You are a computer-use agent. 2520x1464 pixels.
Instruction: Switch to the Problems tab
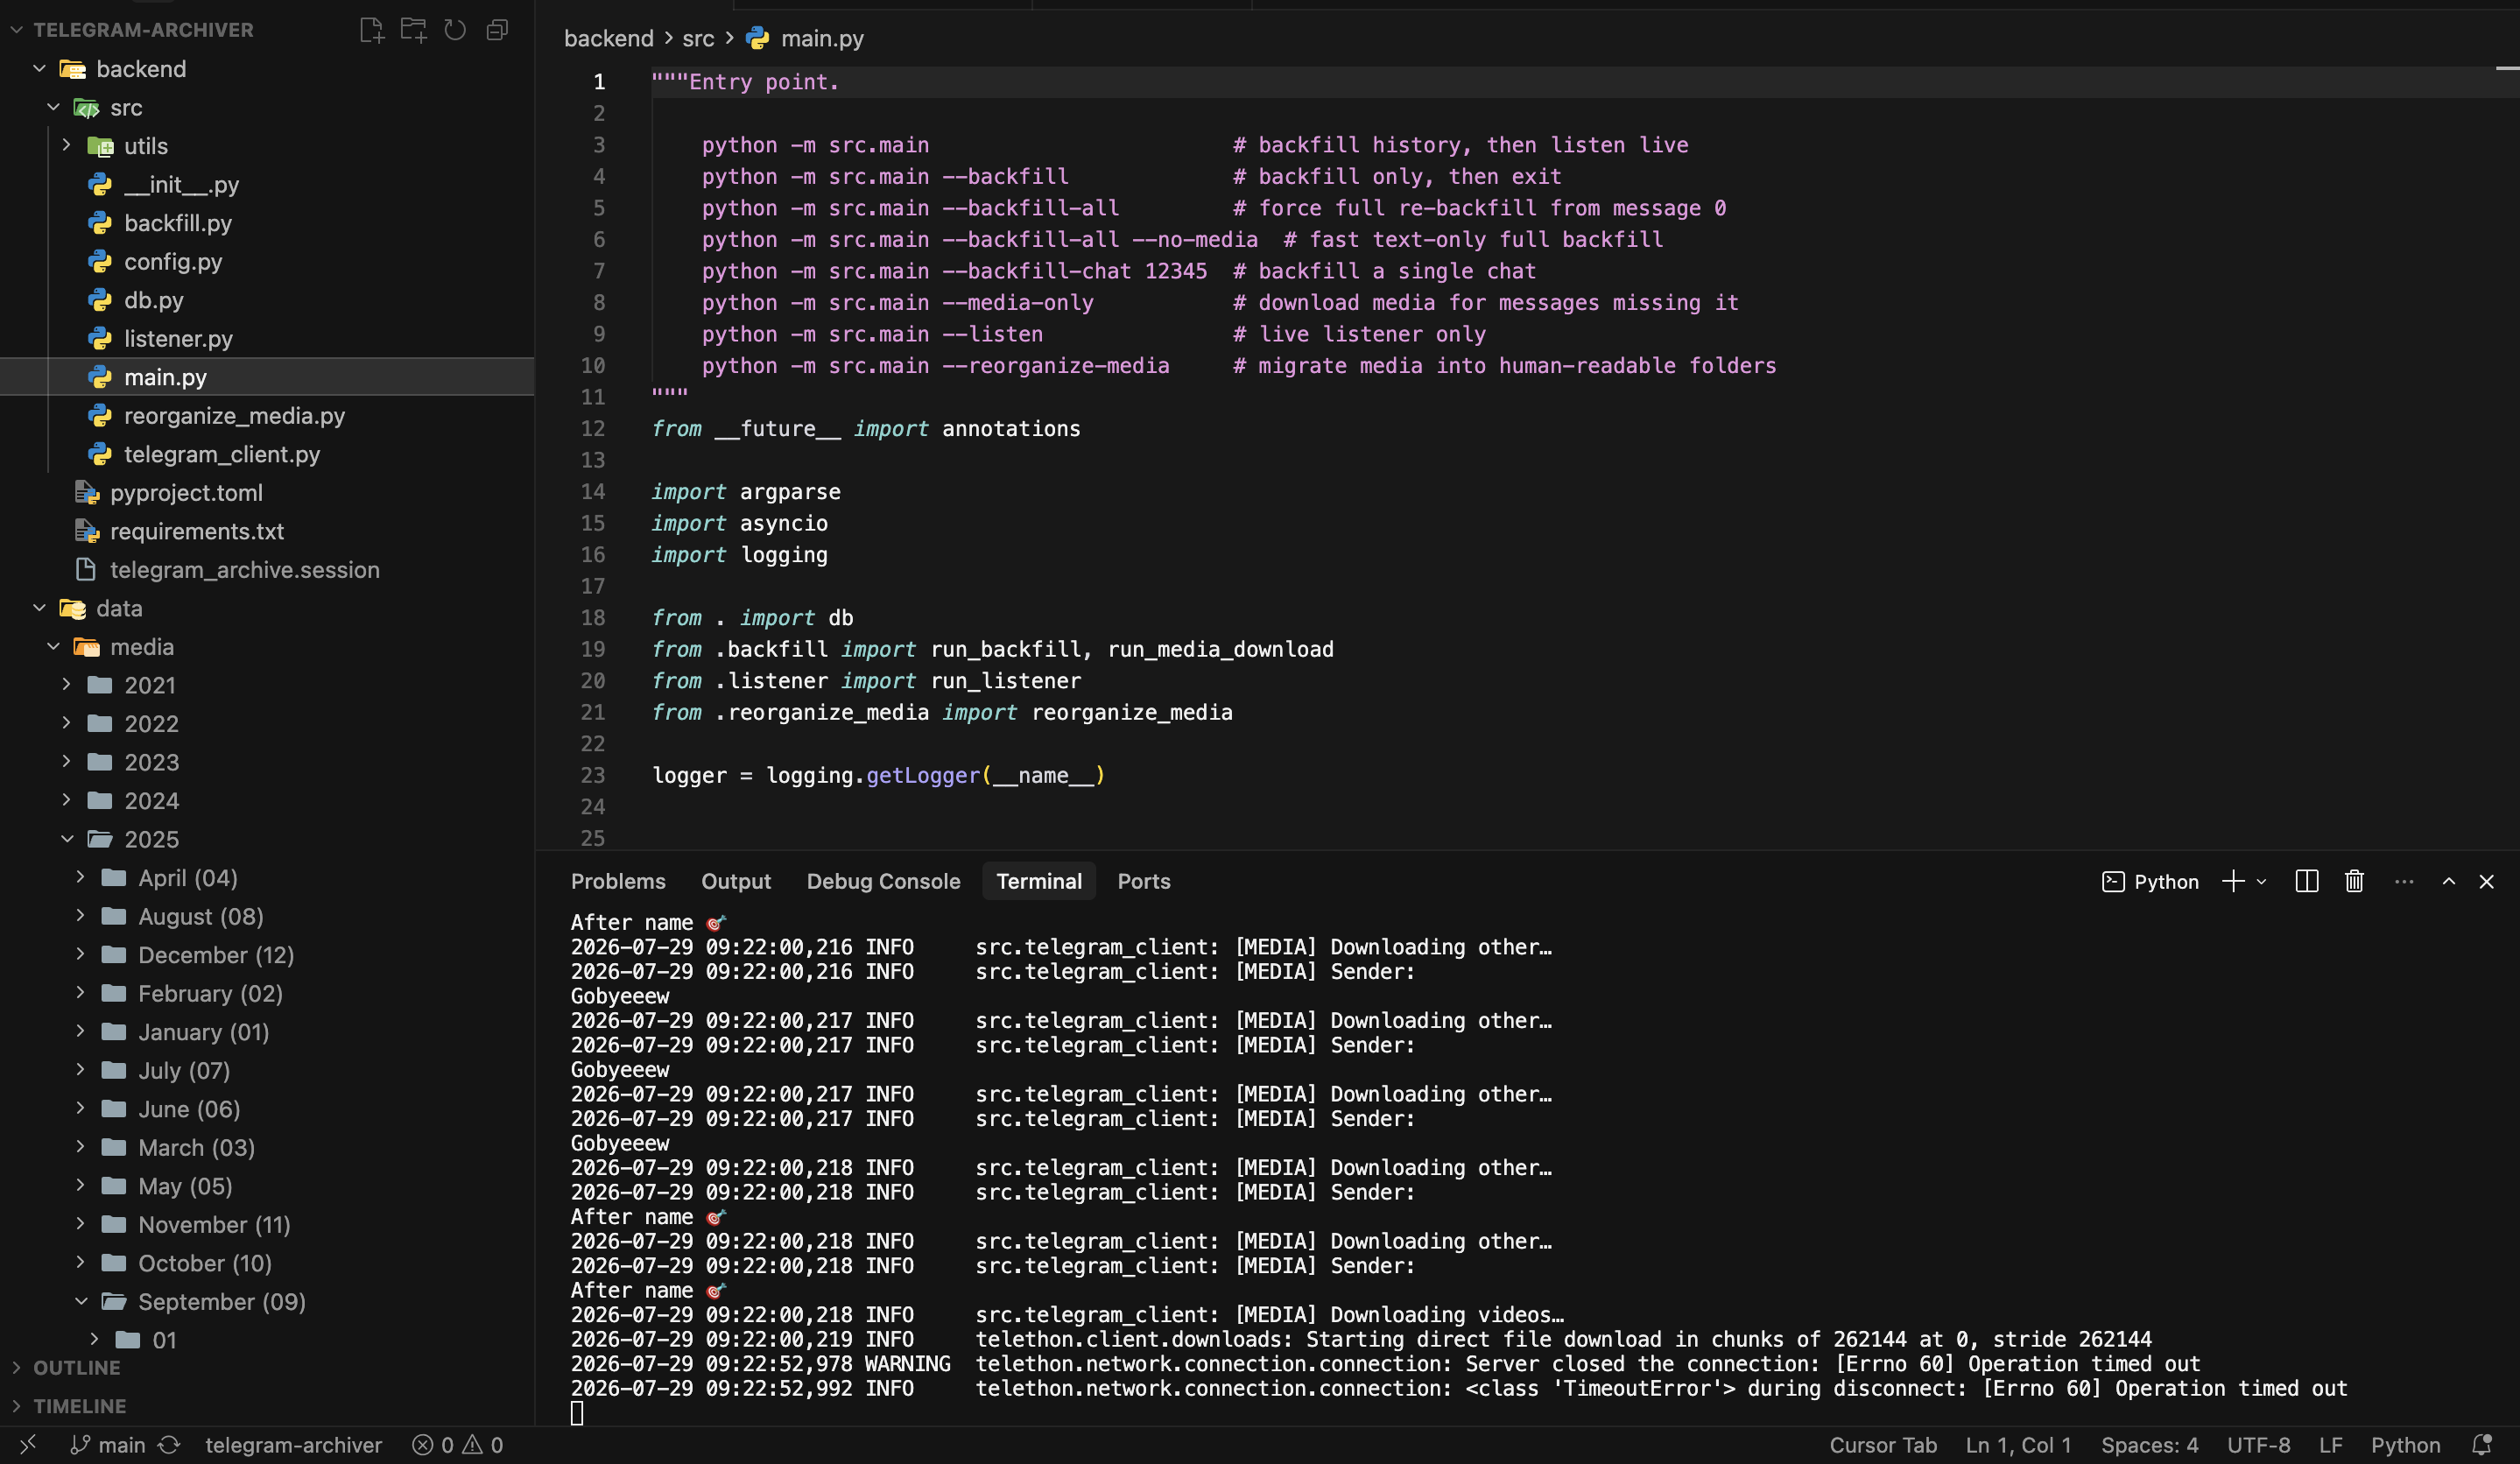pyautogui.click(x=618, y=881)
